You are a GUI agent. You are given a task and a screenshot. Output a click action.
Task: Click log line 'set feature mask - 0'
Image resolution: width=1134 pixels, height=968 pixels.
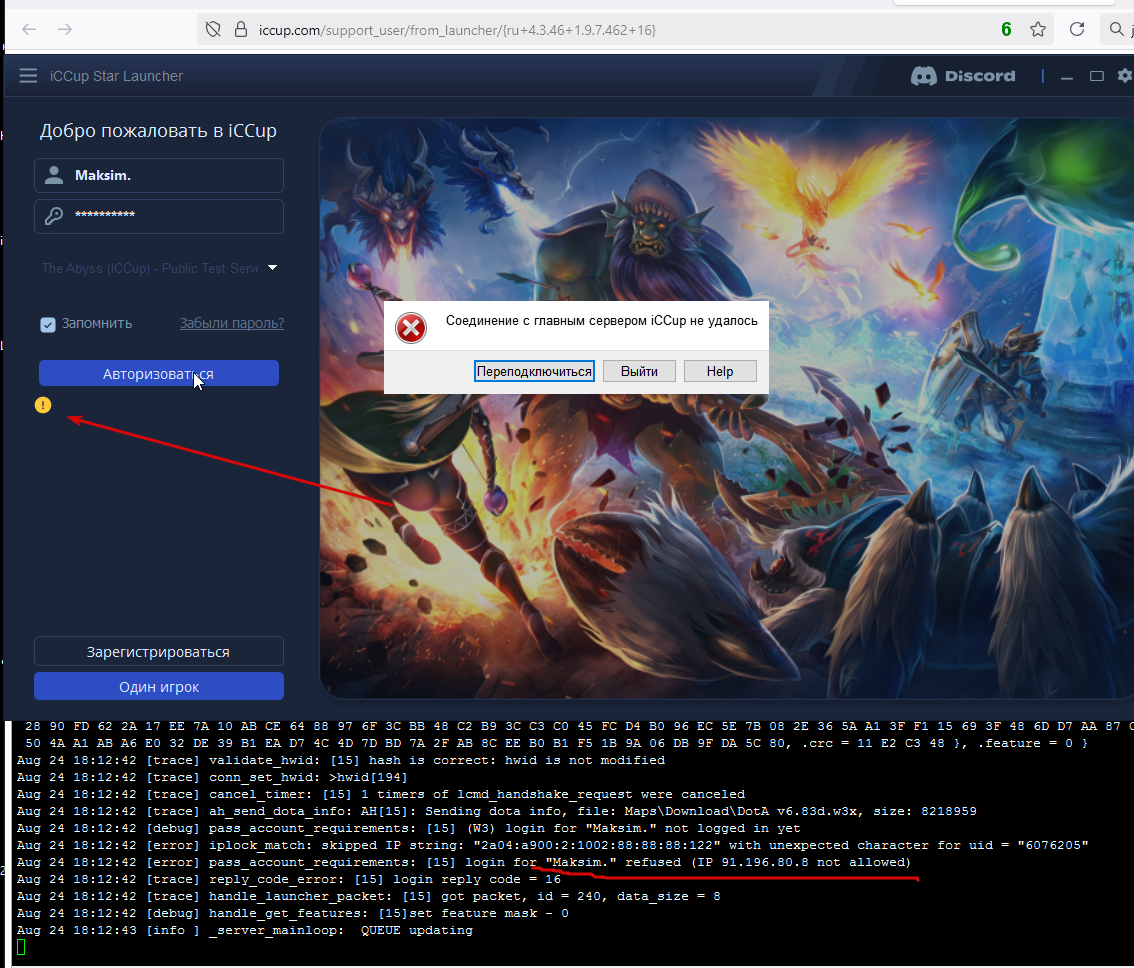click(293, 914)
